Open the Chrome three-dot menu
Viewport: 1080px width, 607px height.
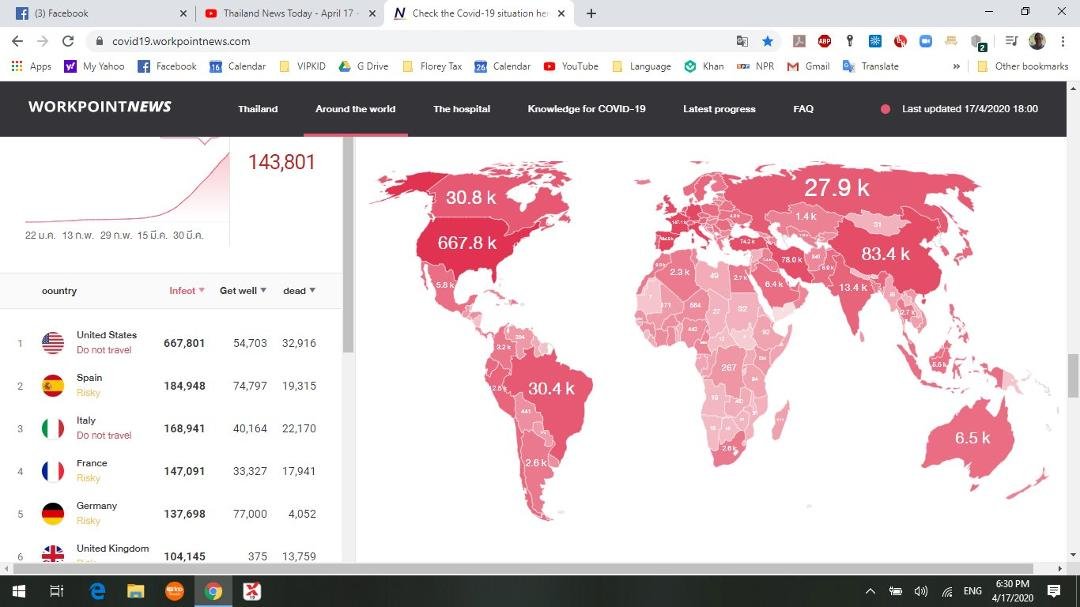point(1063,41)
